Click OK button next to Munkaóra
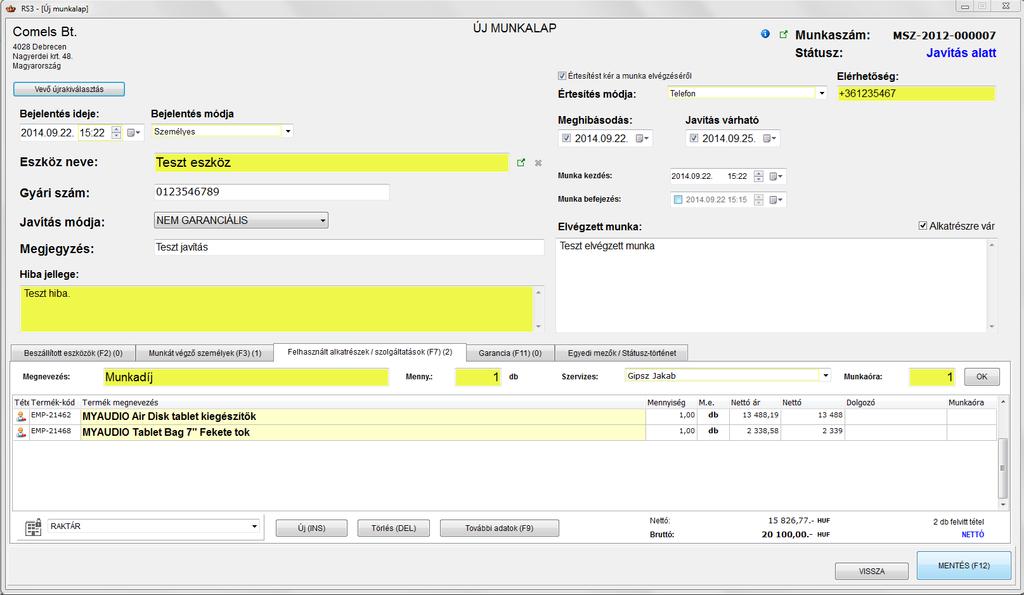Viewport: 1024px width, 595px height. [x=982, y=377]
